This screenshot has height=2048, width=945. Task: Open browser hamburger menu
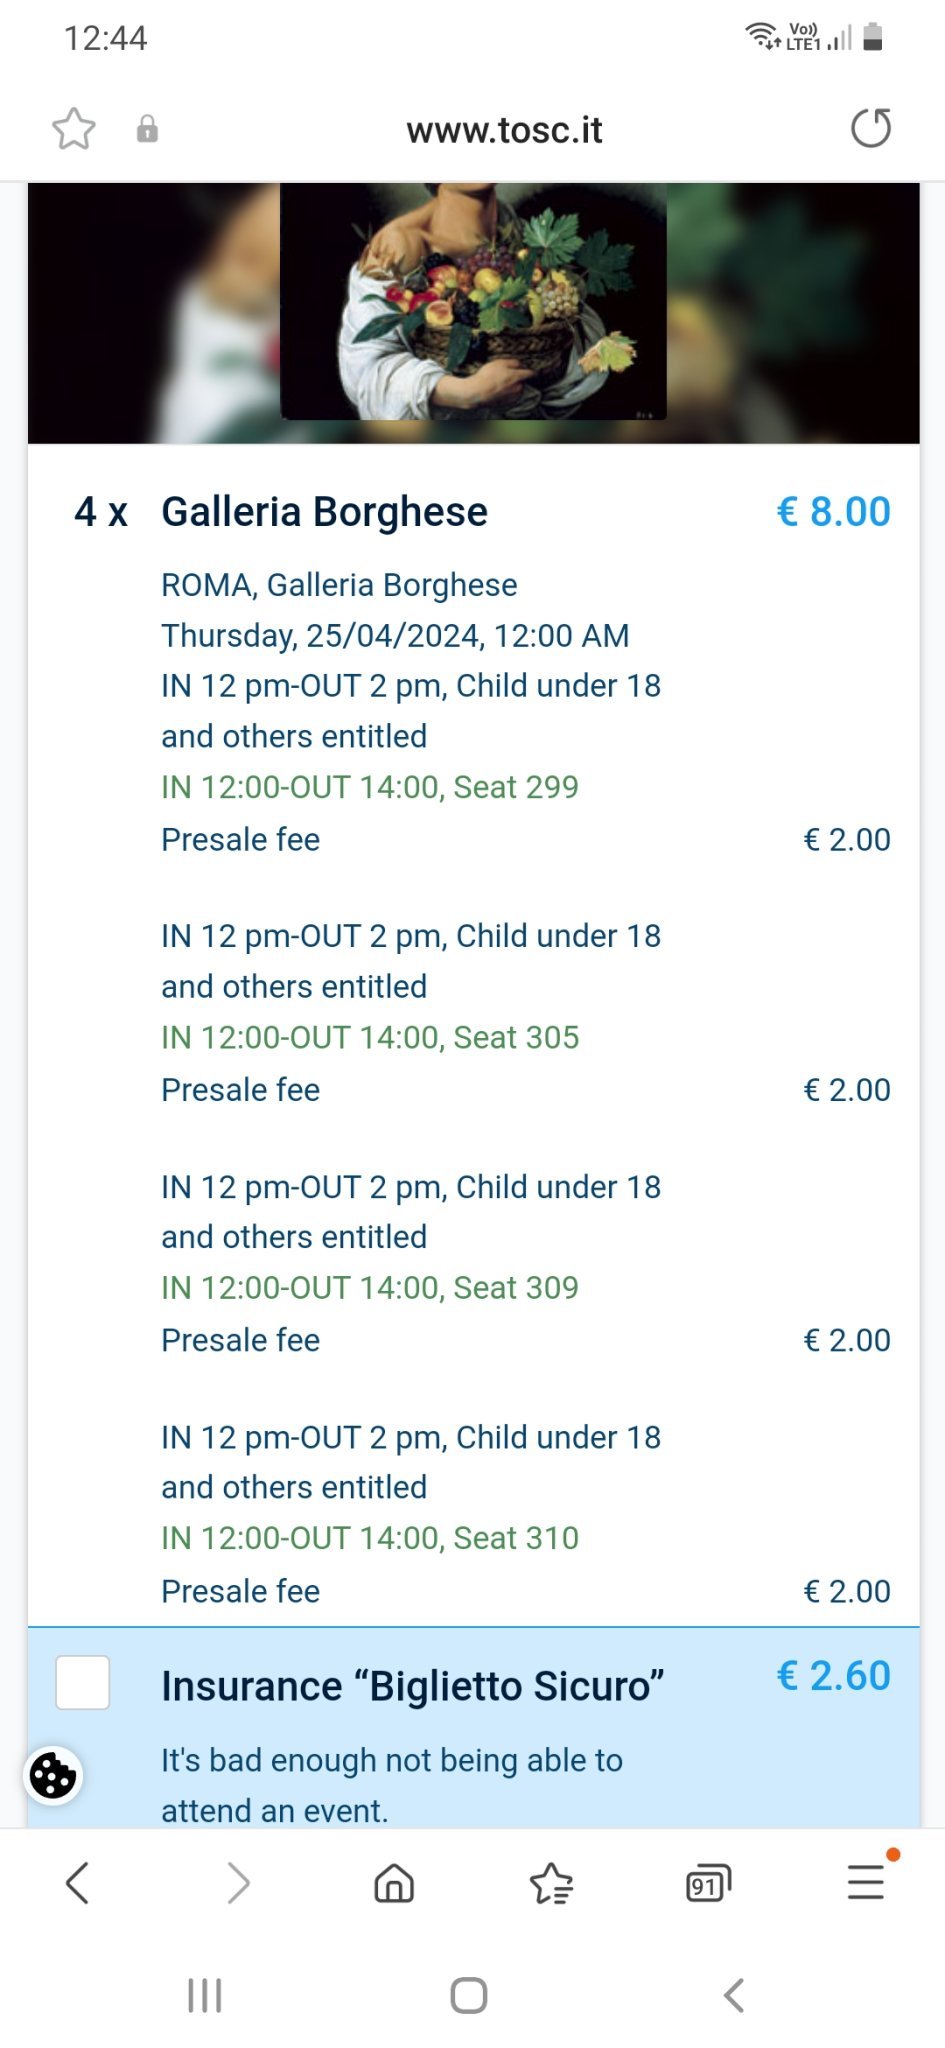[866, 1882]
